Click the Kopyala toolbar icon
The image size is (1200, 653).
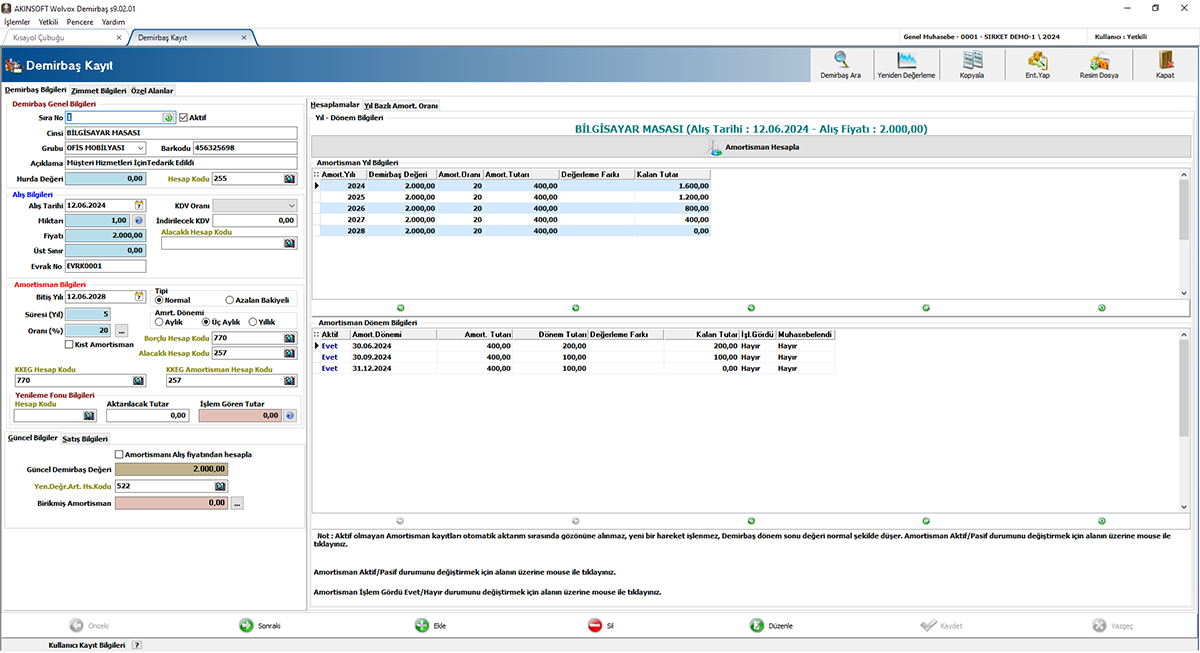click(972, 64)
